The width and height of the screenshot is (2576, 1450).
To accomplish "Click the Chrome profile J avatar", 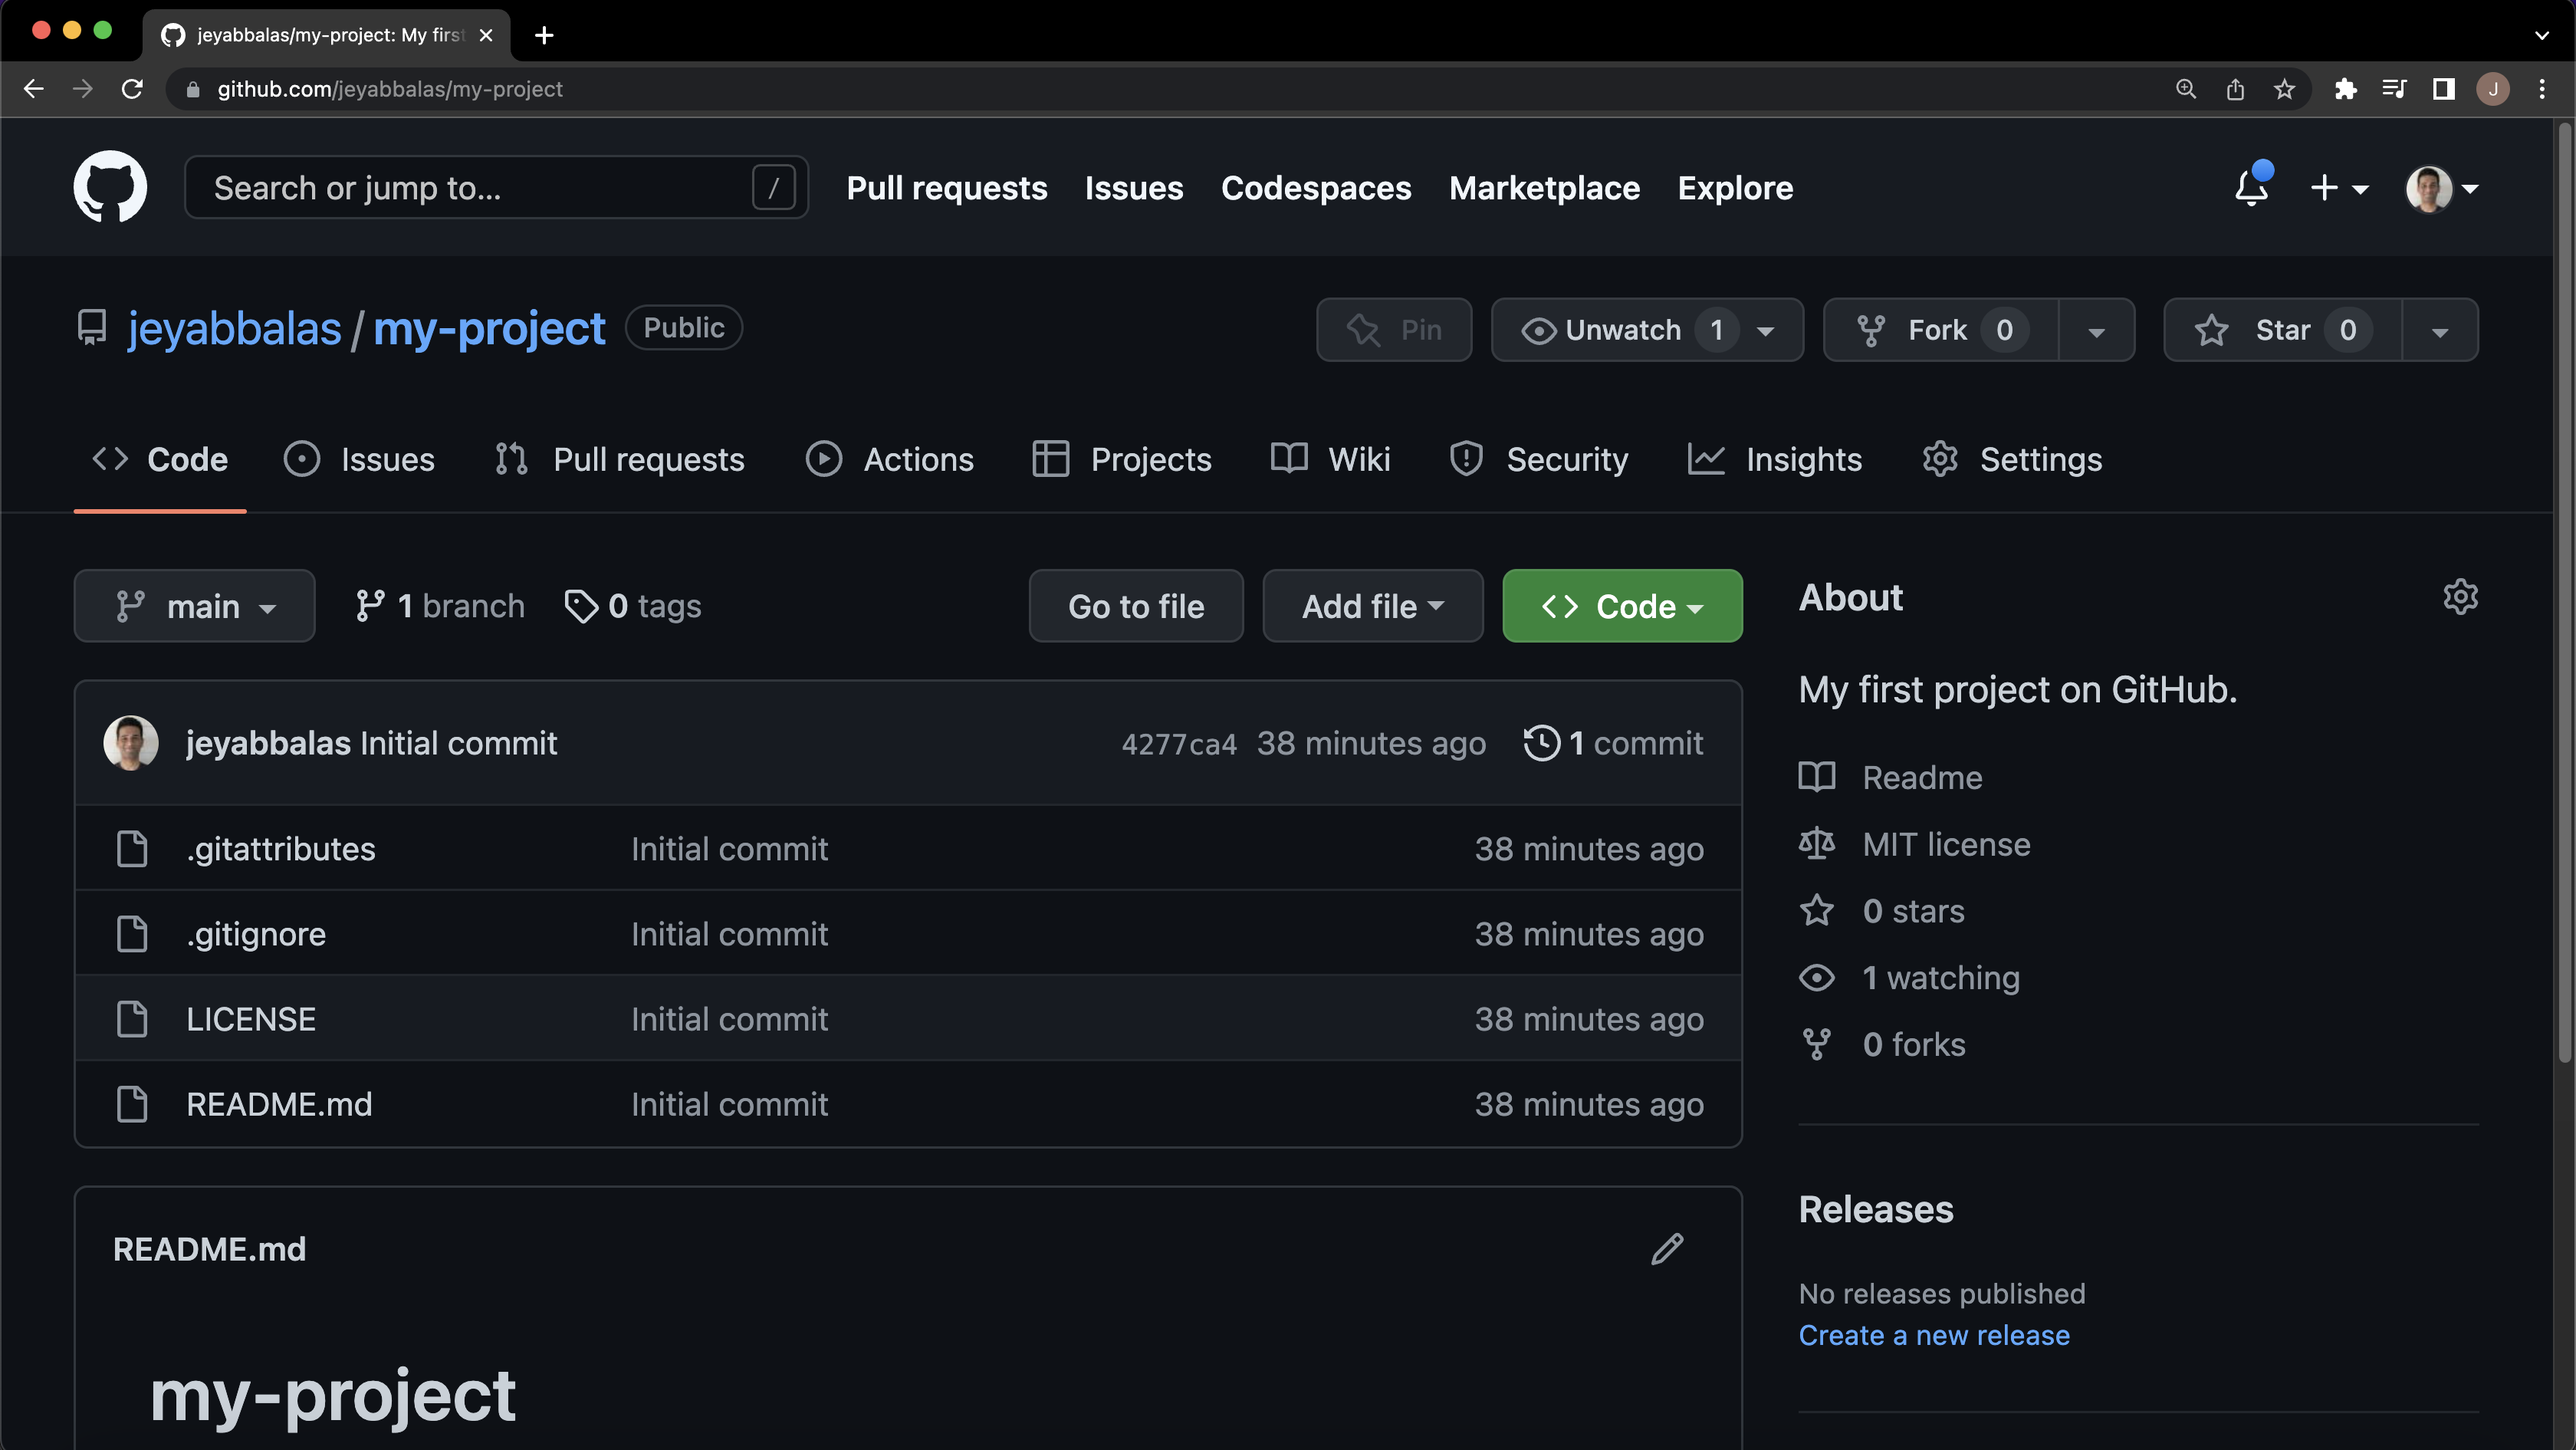I will (x=2492, y=89).
